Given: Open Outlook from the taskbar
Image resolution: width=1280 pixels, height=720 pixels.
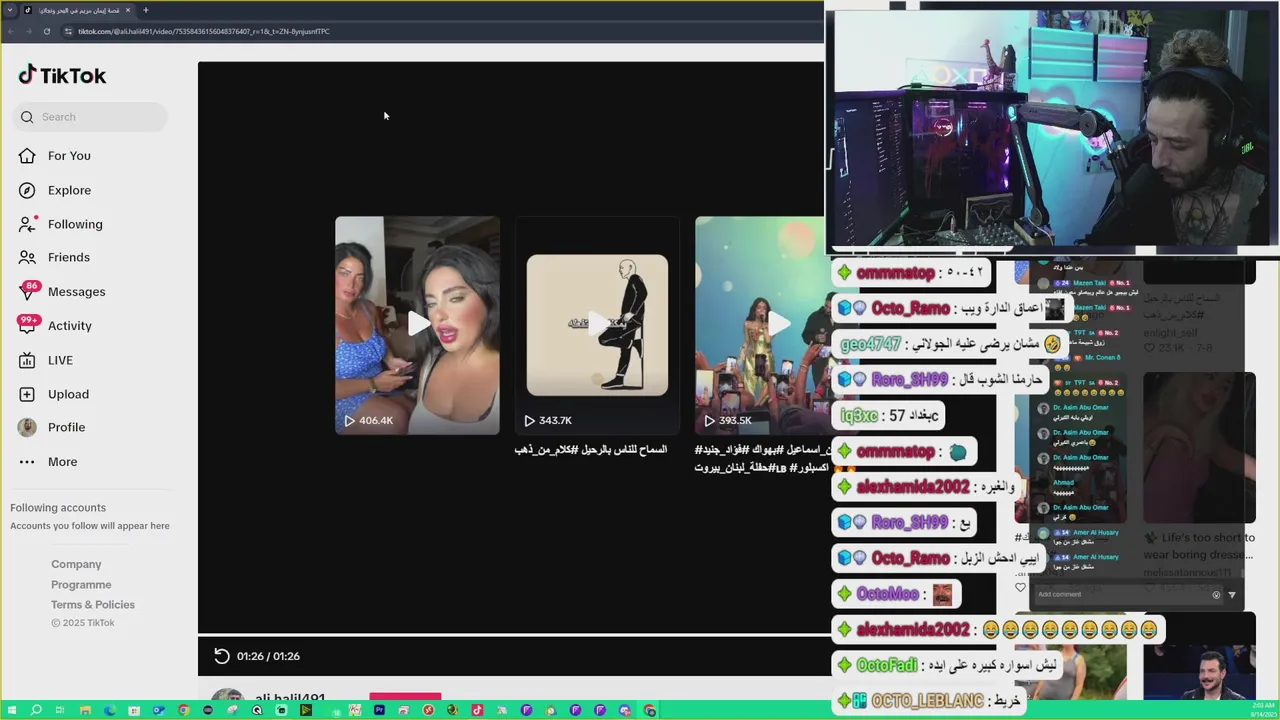Looking at the screenshot, I should pos(158,710).
